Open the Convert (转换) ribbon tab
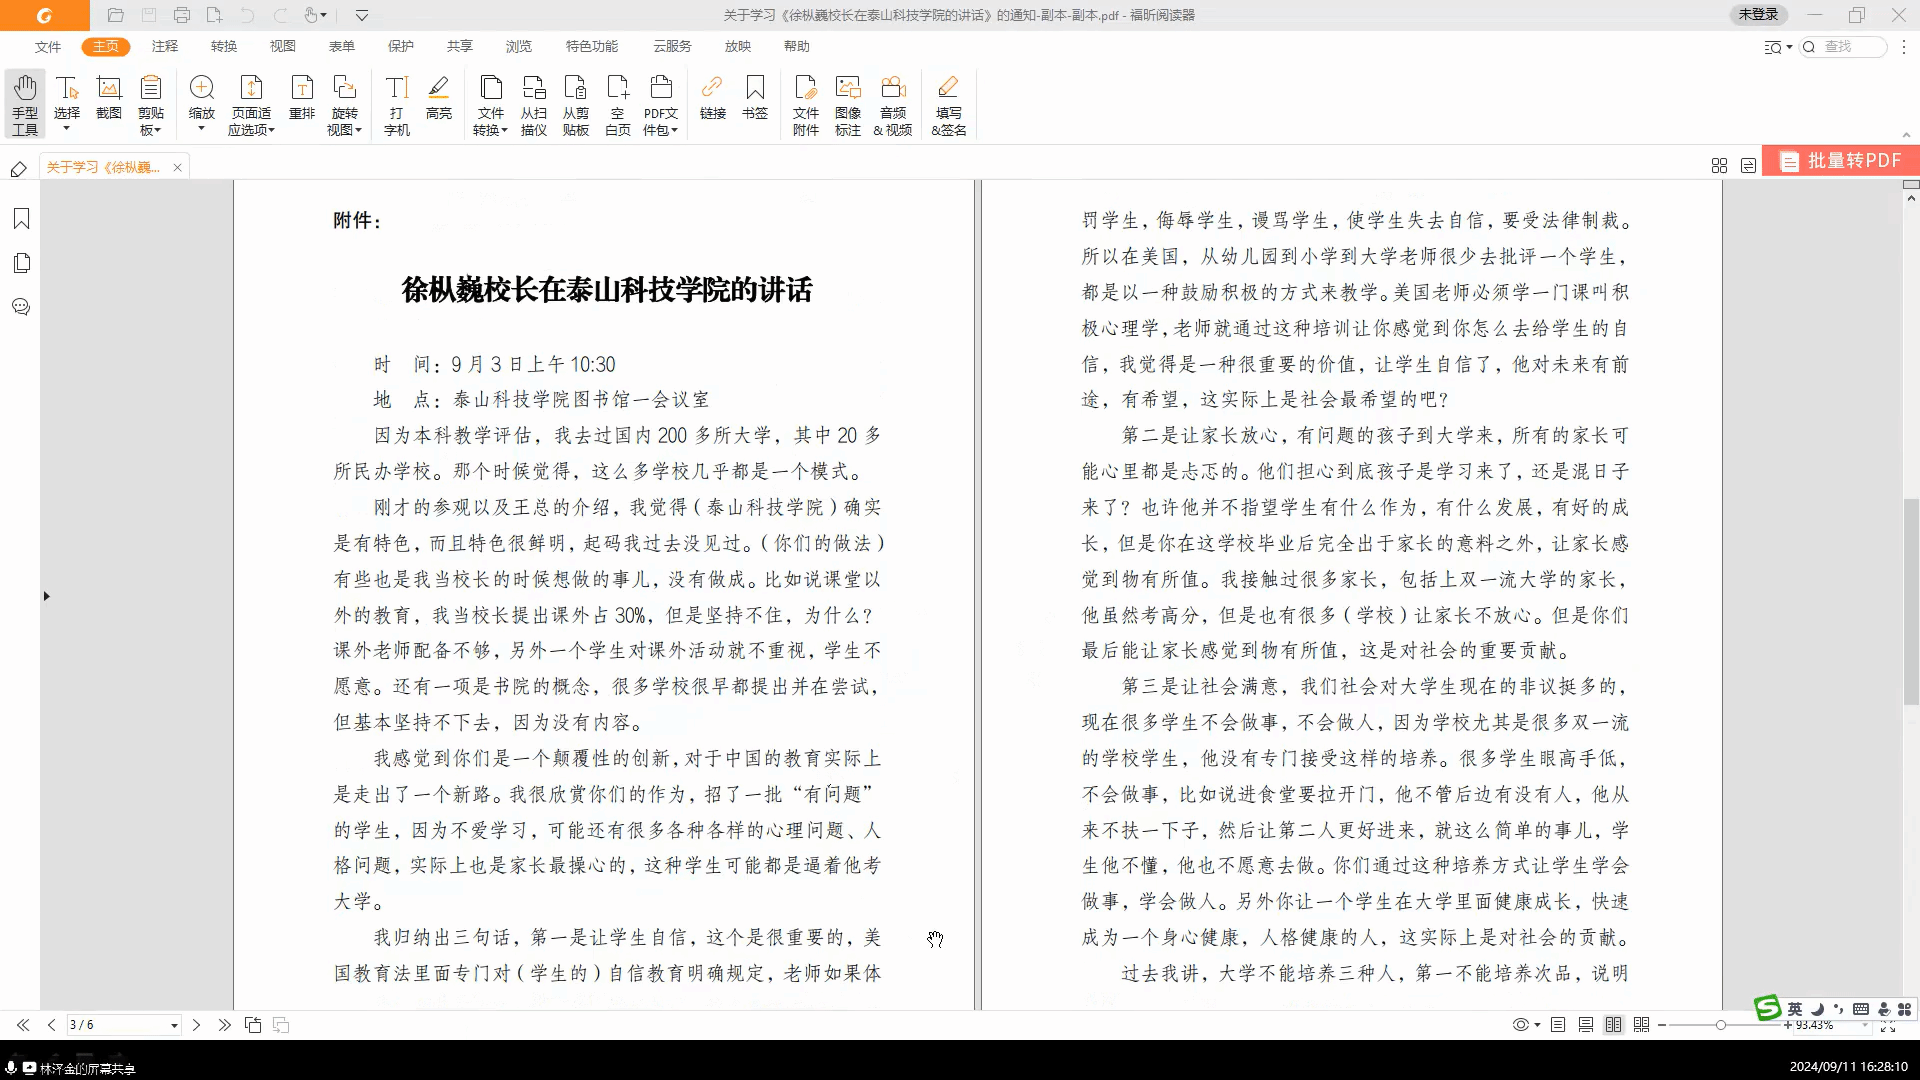The height and width of the screenshot is (1080, 1920). pos(224,46)
